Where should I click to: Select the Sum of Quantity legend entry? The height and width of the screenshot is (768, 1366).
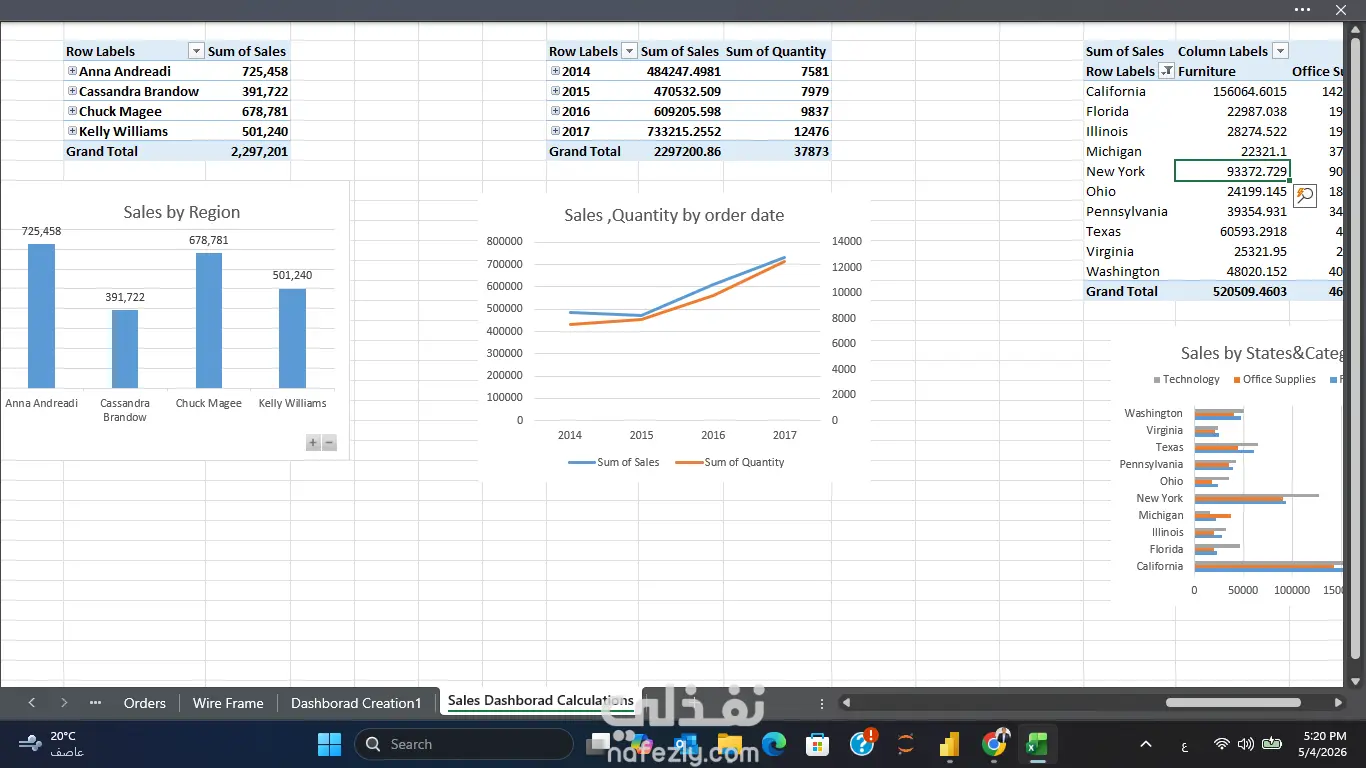pos(730,462)
